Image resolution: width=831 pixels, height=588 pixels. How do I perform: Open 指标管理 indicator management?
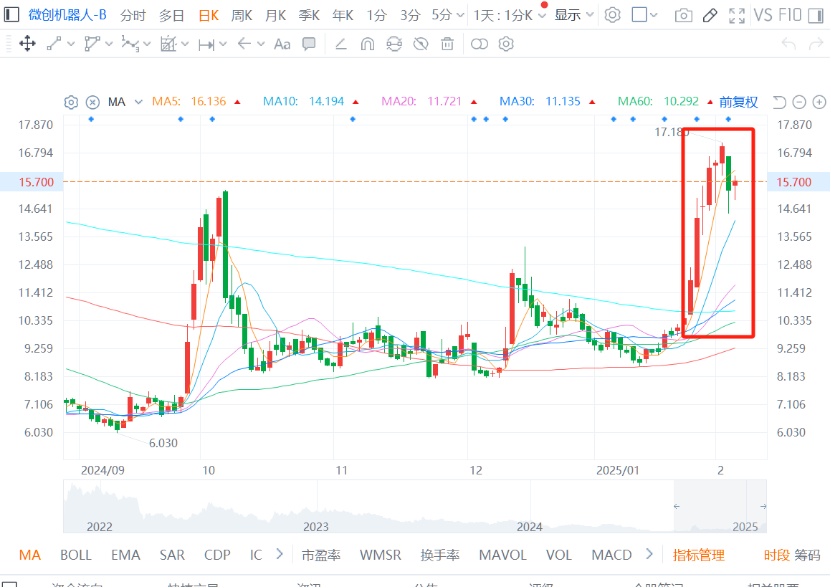(698, 554)
